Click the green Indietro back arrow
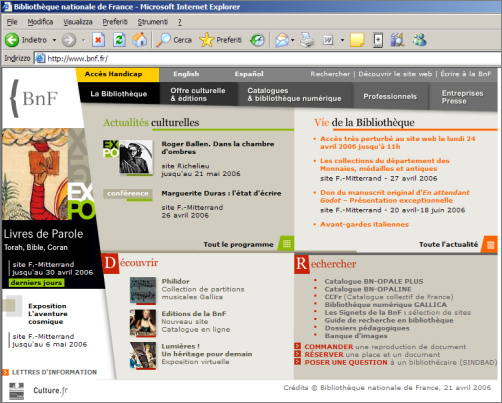 (x=12, y=40)
